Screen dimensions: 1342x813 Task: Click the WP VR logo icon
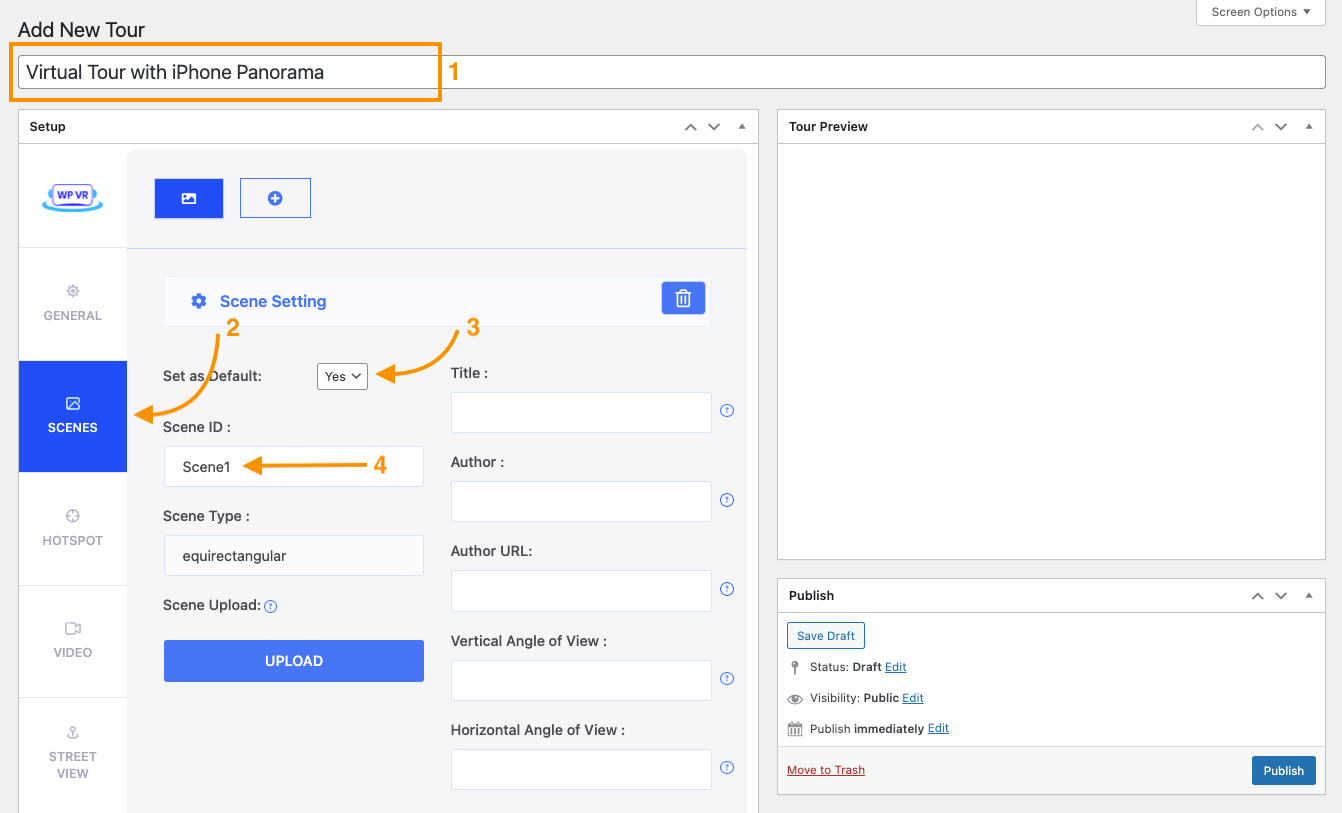point(72,197)
